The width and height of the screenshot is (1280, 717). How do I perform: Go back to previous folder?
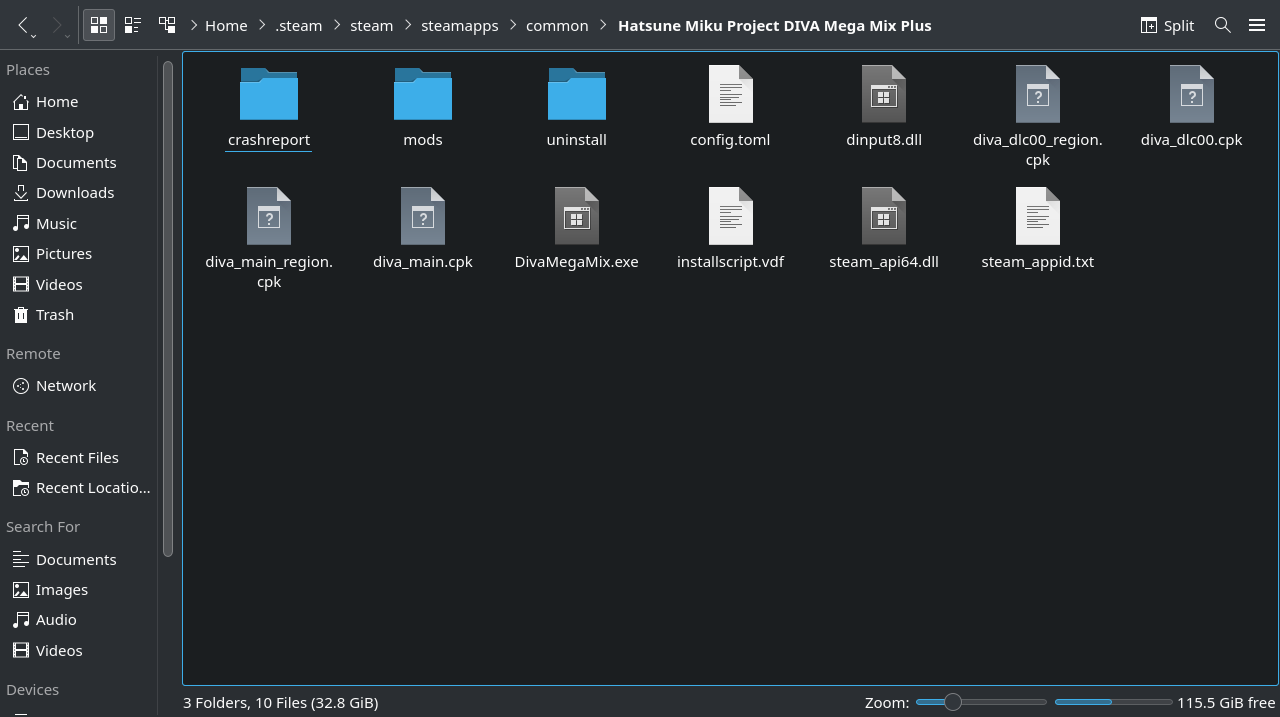point(23,25)
